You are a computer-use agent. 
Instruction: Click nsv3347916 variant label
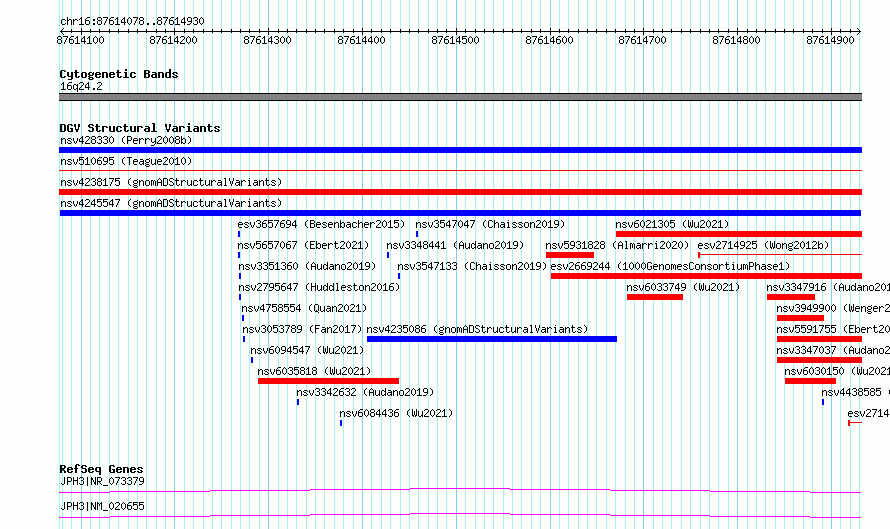click(x=828, y=287)
